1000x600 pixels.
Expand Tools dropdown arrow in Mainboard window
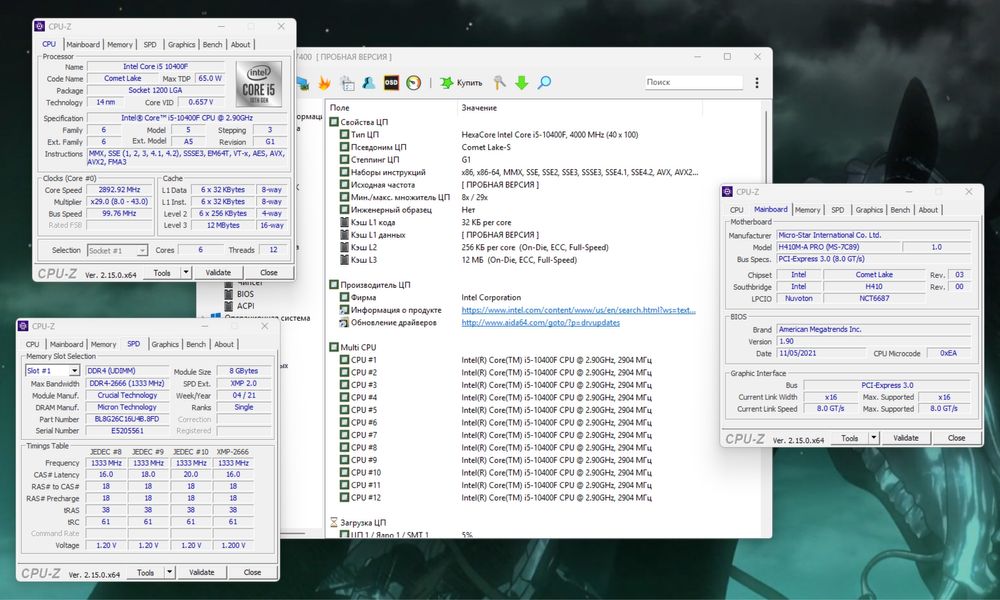pos(874,438)
